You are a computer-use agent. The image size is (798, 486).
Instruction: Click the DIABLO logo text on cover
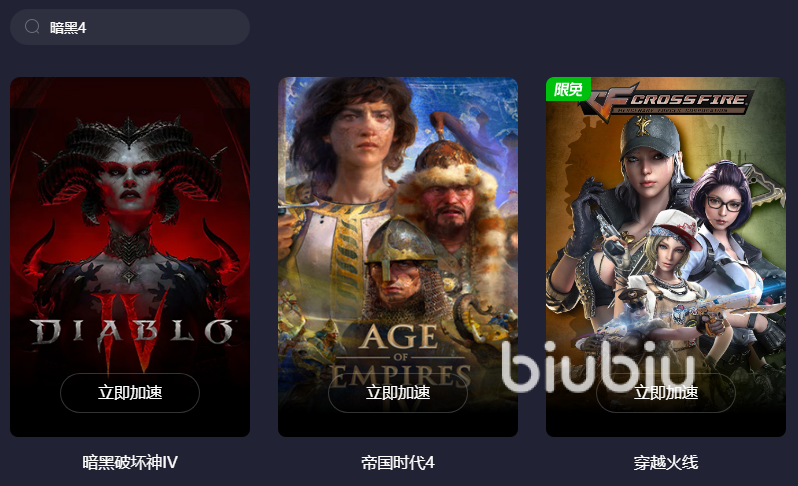[131, 332]
